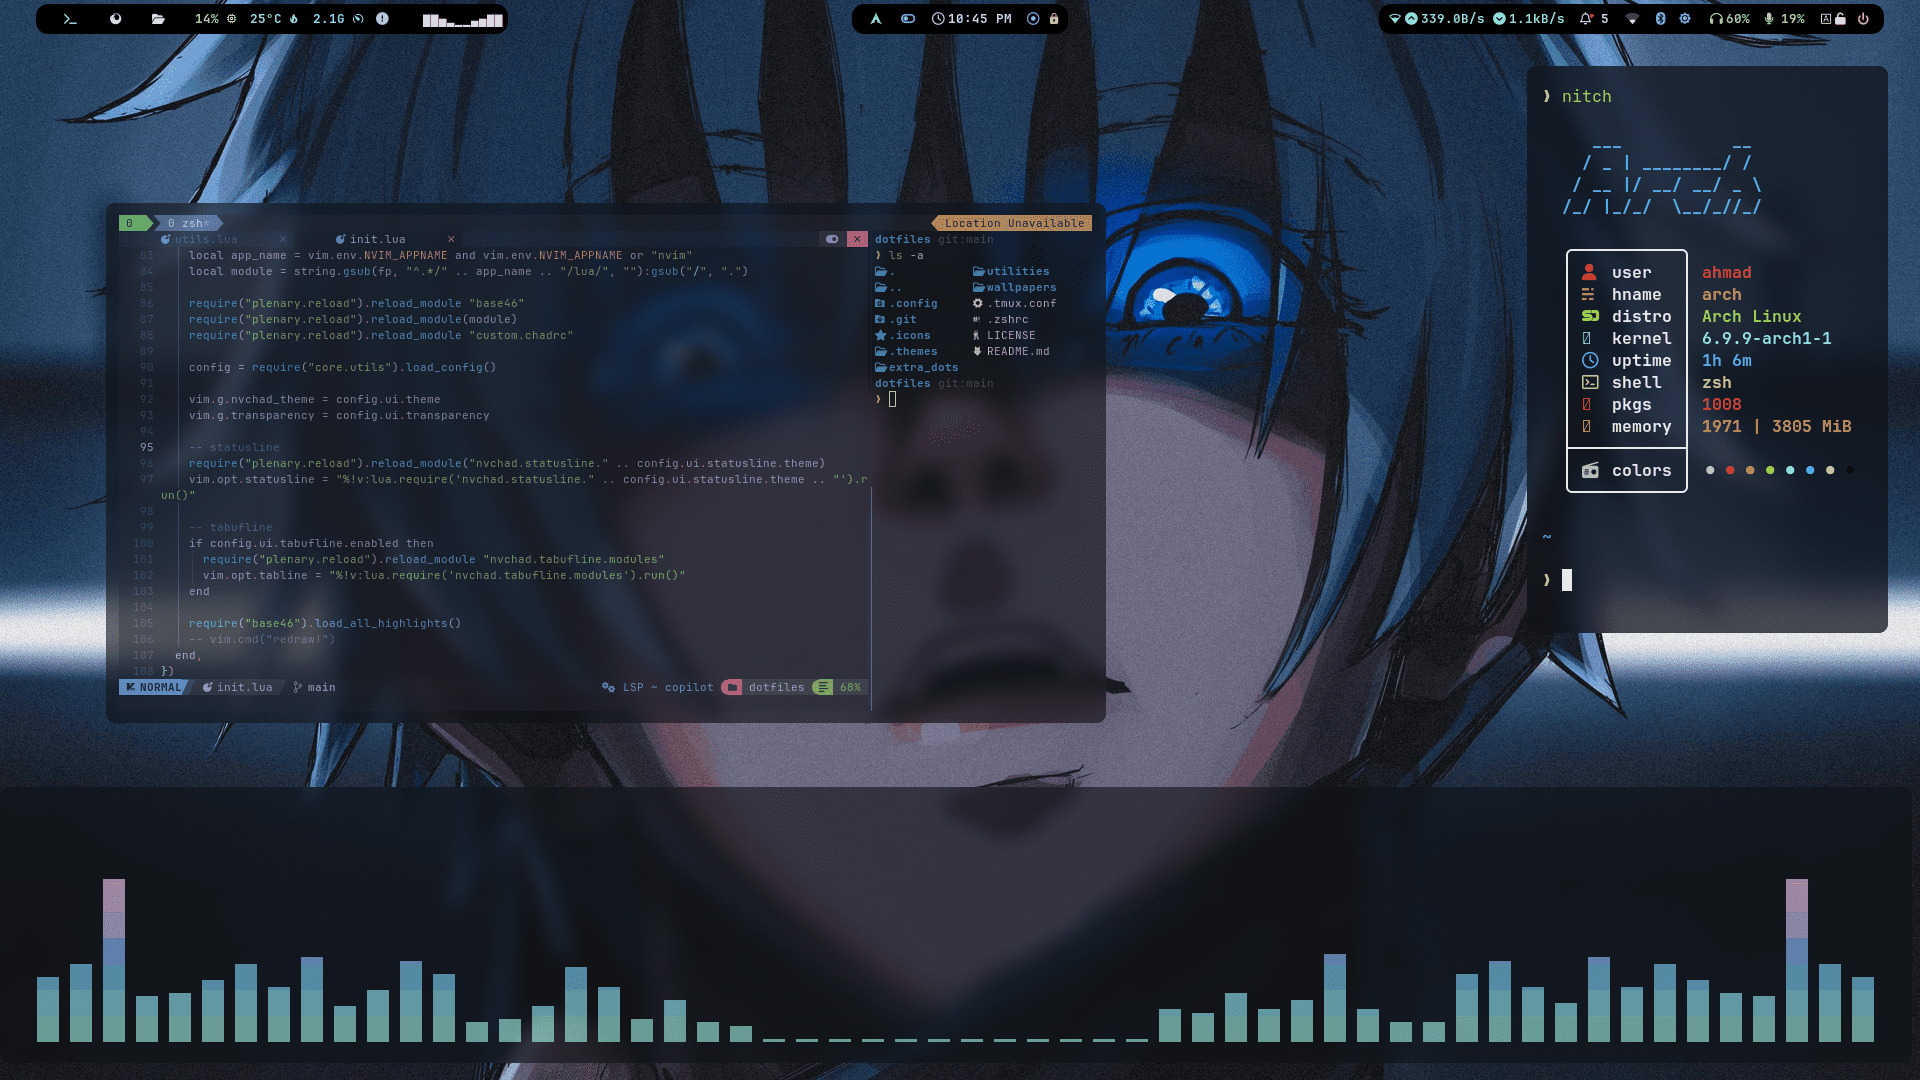The width and height of the screenshot is (1920, 1080).
Task: Switch to the utils.lua buffer tab
Action: coord(206,239)
